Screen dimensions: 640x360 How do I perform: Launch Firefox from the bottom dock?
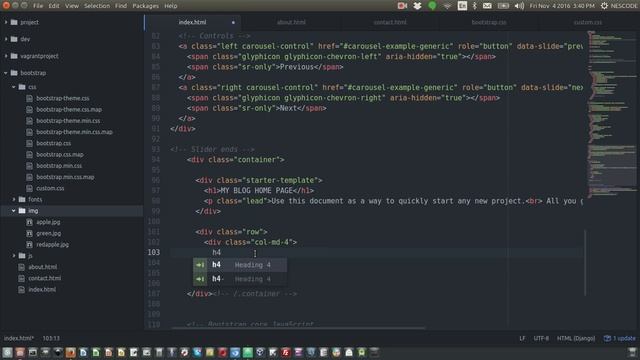[71, 352]
